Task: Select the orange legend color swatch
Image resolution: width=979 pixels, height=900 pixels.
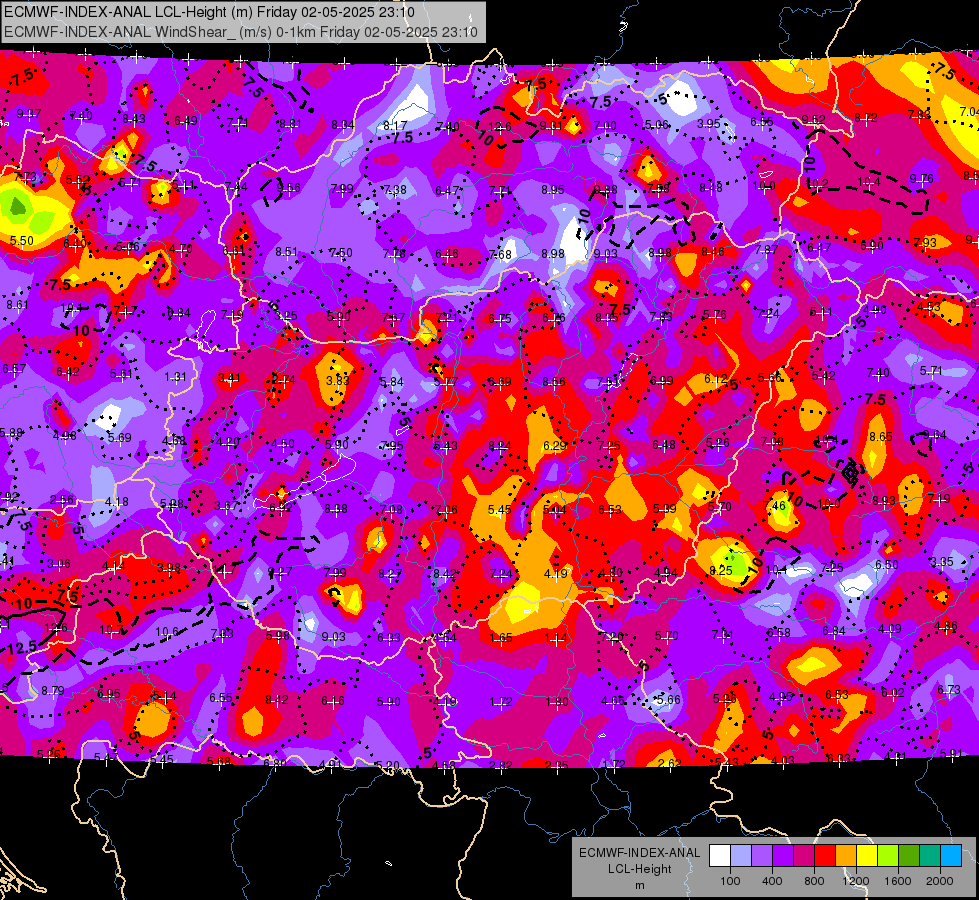Action: tap(846, 856)
